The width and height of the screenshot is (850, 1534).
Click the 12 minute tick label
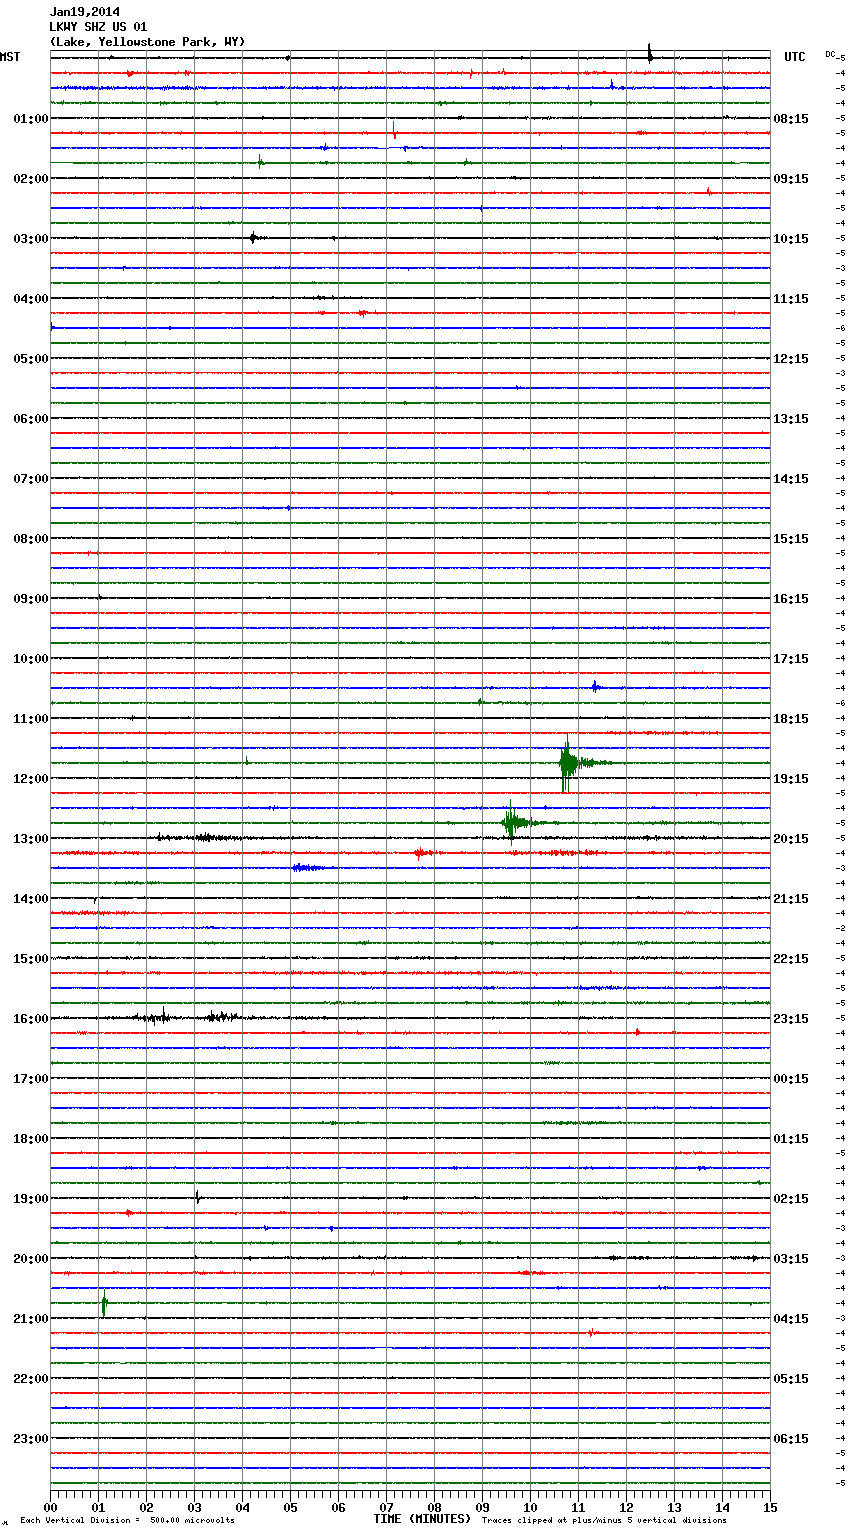tap(626, 1508)
